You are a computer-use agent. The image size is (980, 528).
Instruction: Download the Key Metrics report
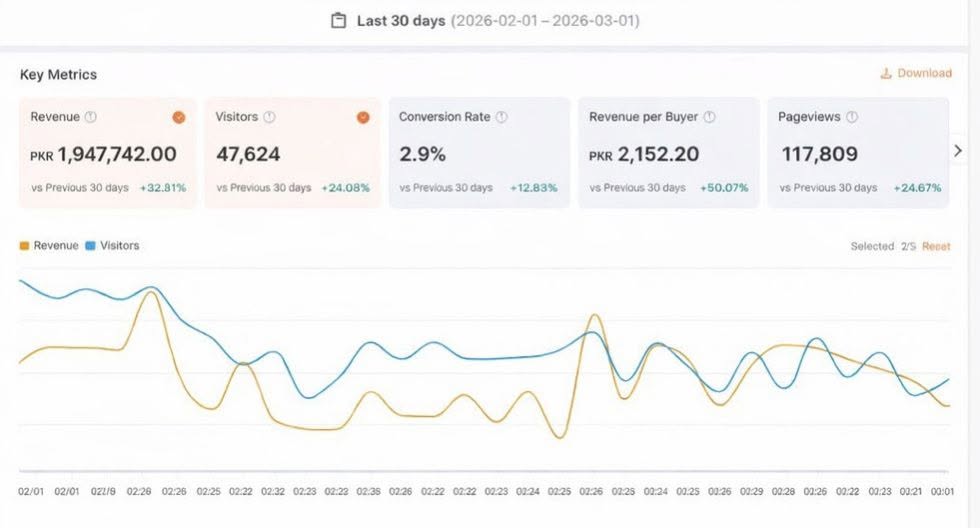[916, 73]
